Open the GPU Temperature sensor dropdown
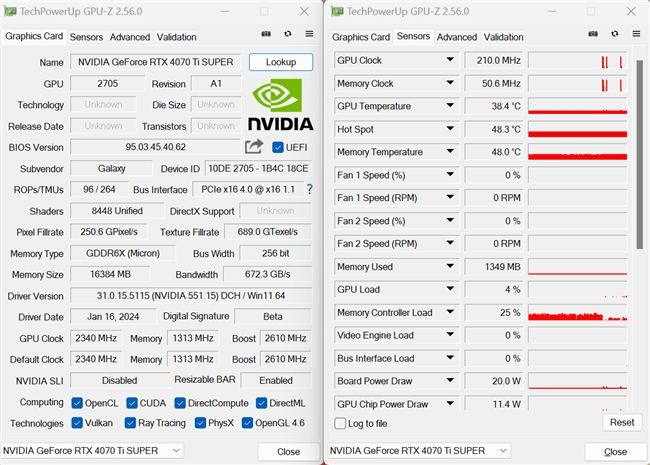The image size is (650, 465). (449, 106)
